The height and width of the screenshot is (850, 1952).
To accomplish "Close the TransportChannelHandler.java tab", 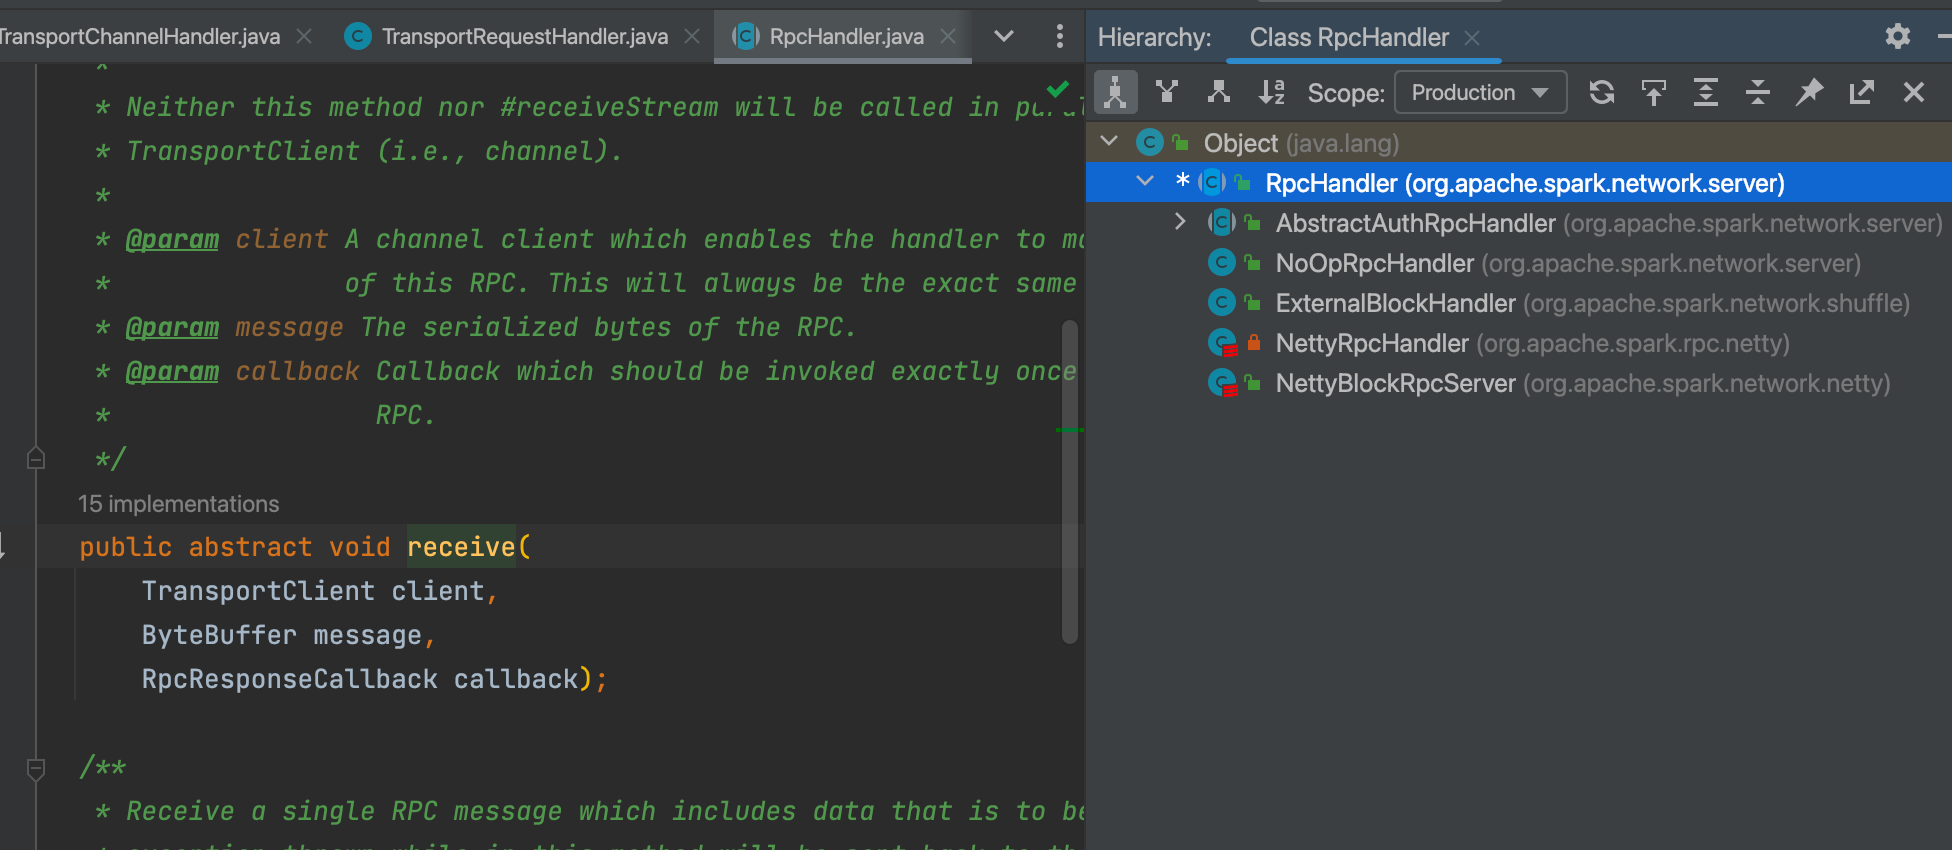I will pyautogui.click(x=304, y=37).
